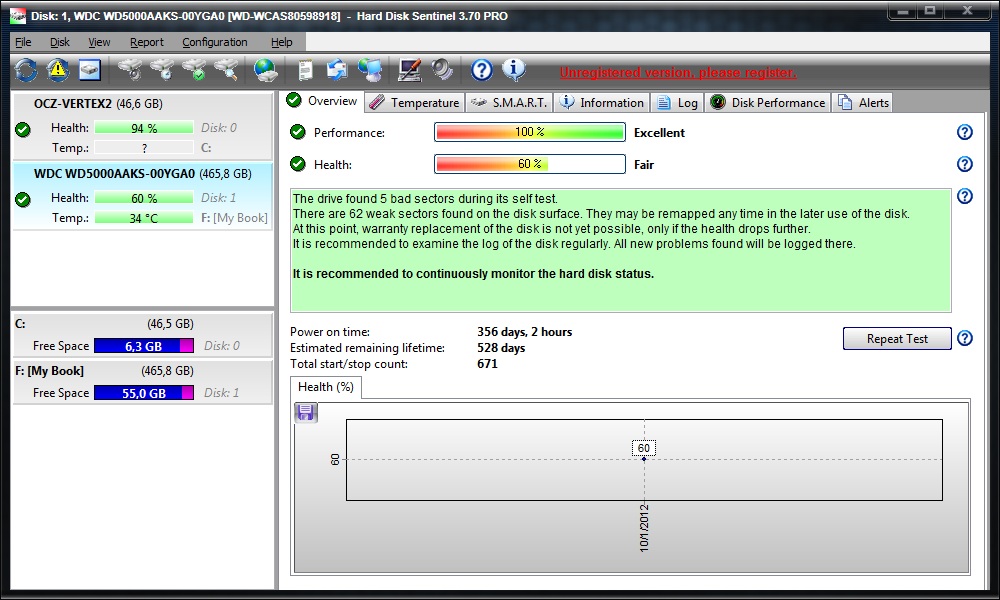Click the green check icon of OCZ-VERTEX2 disk
The width and height of the screenshot is (1000, 600).
pos(23,130)
